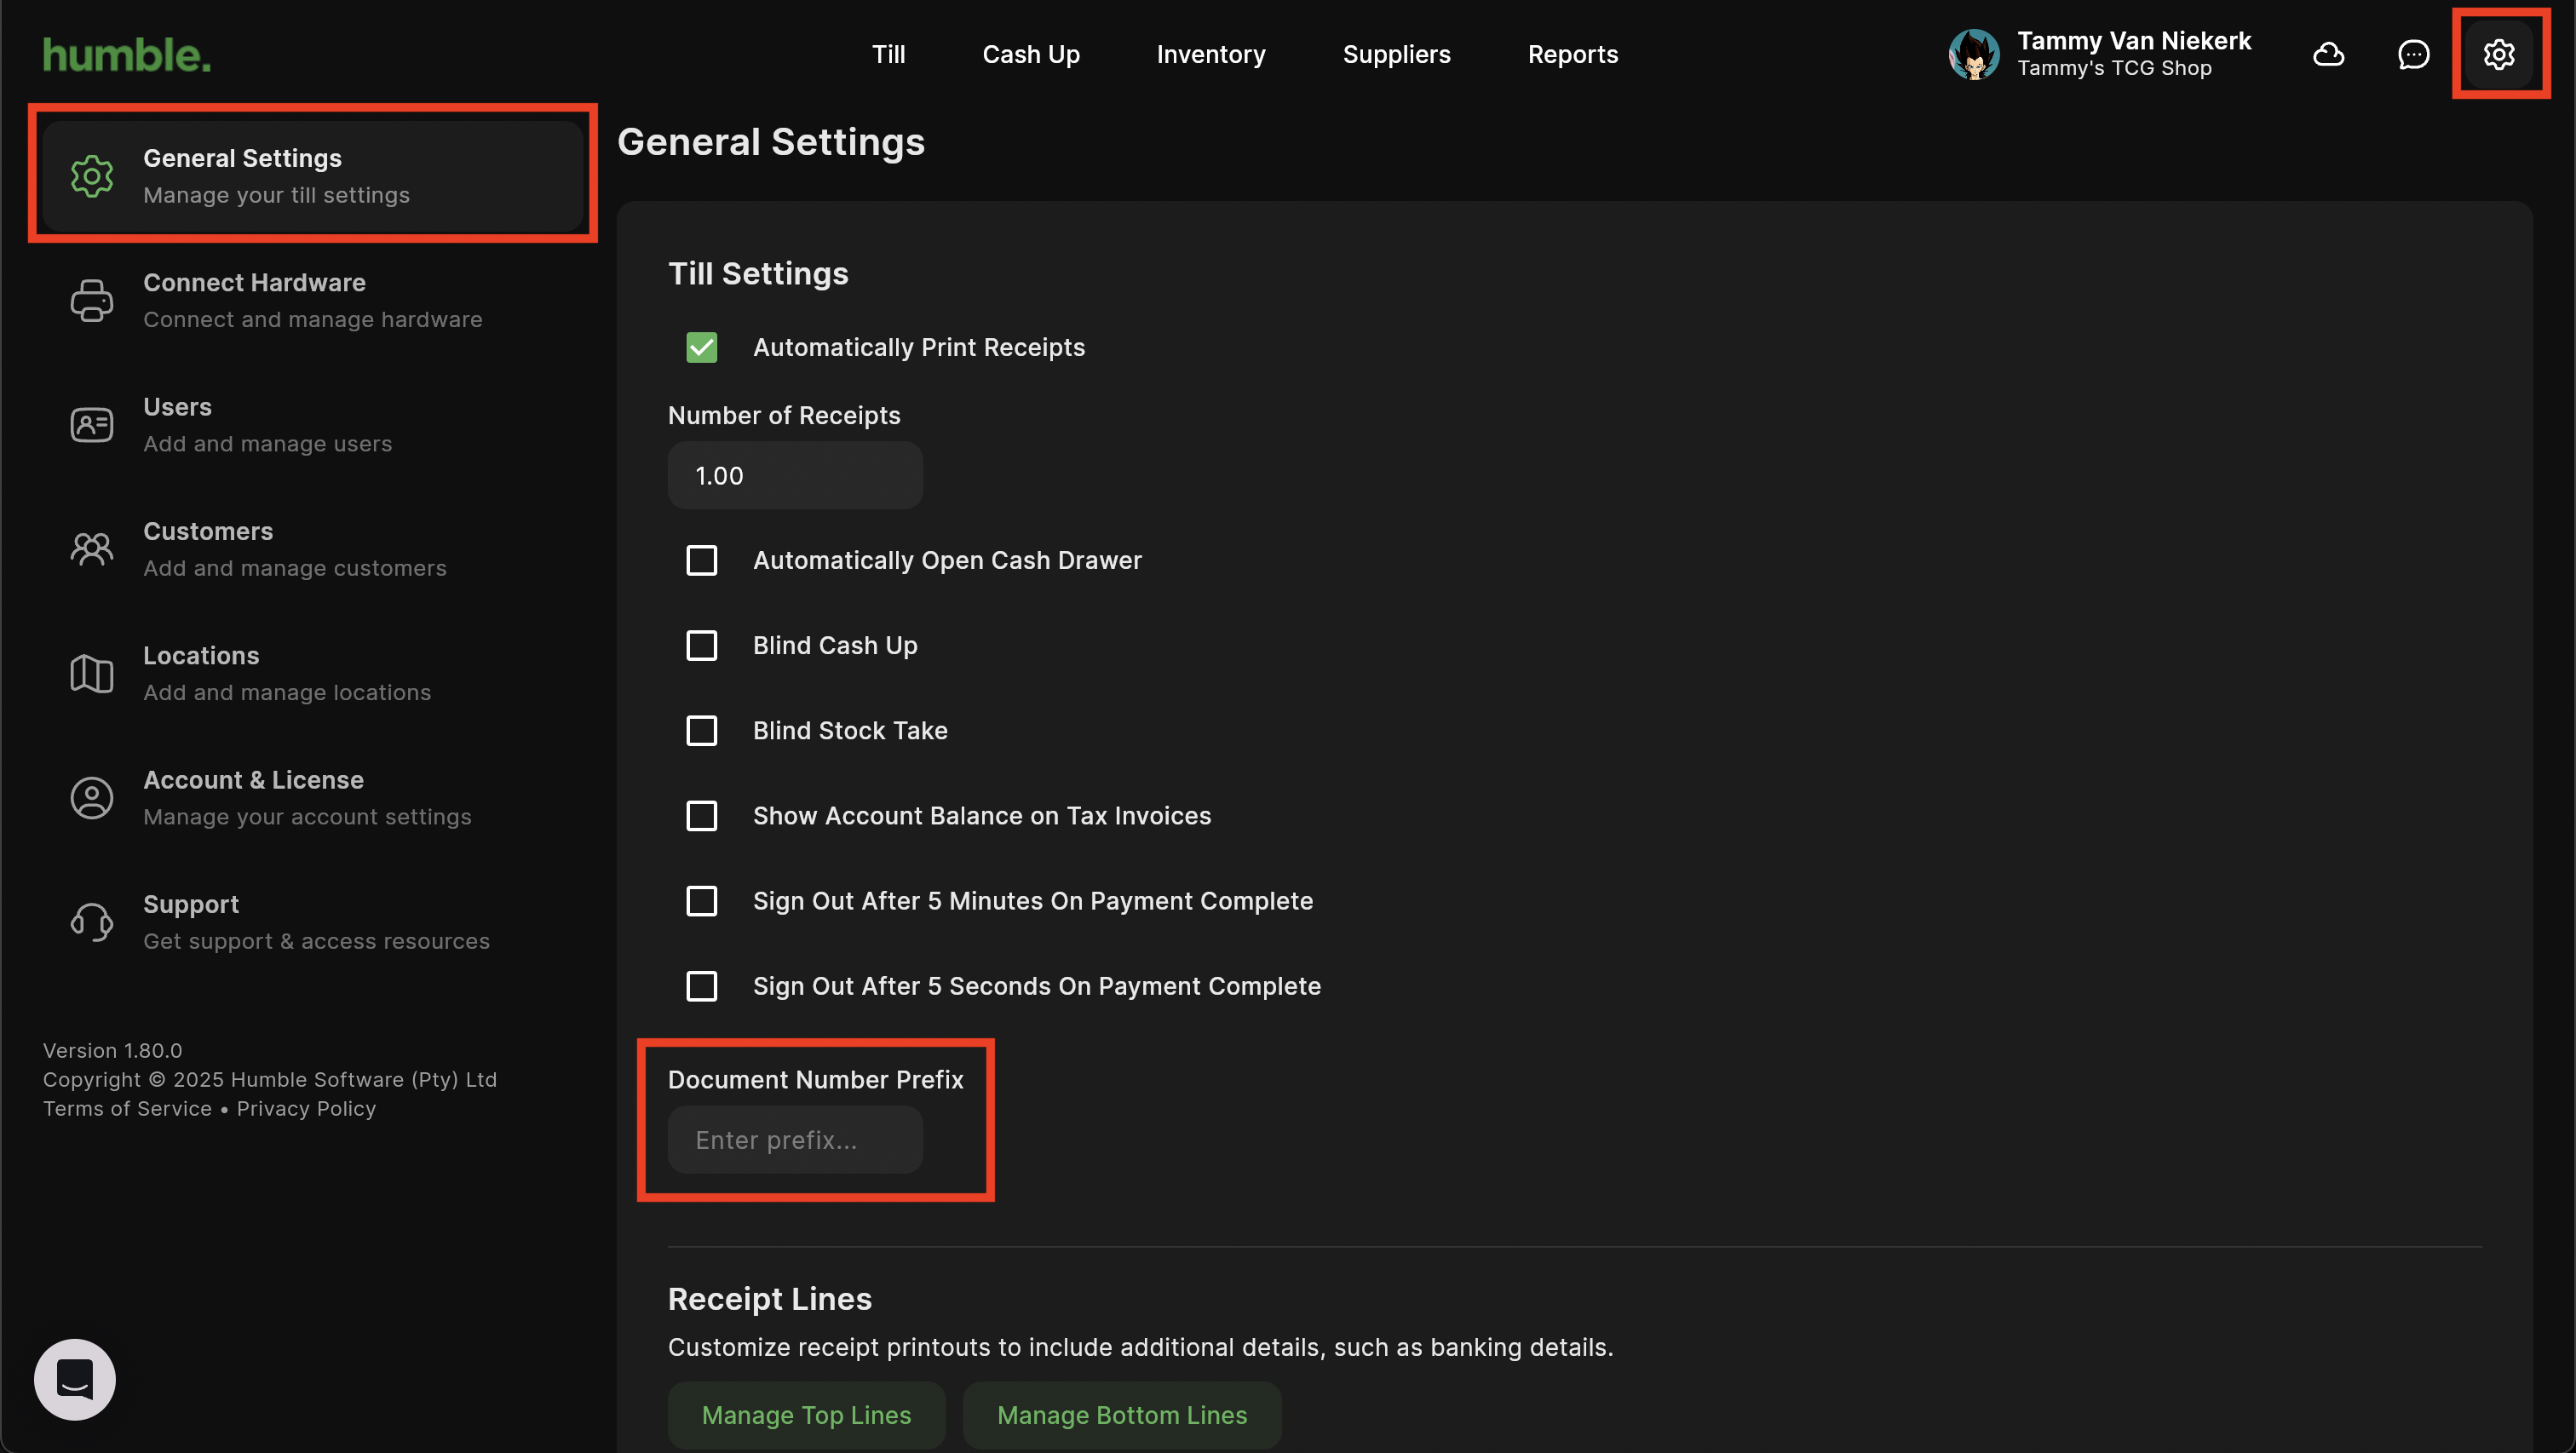Viewport: 2576px width, 1453px height.
Task: Open the Locations map icon
Action: pos(91,673)
